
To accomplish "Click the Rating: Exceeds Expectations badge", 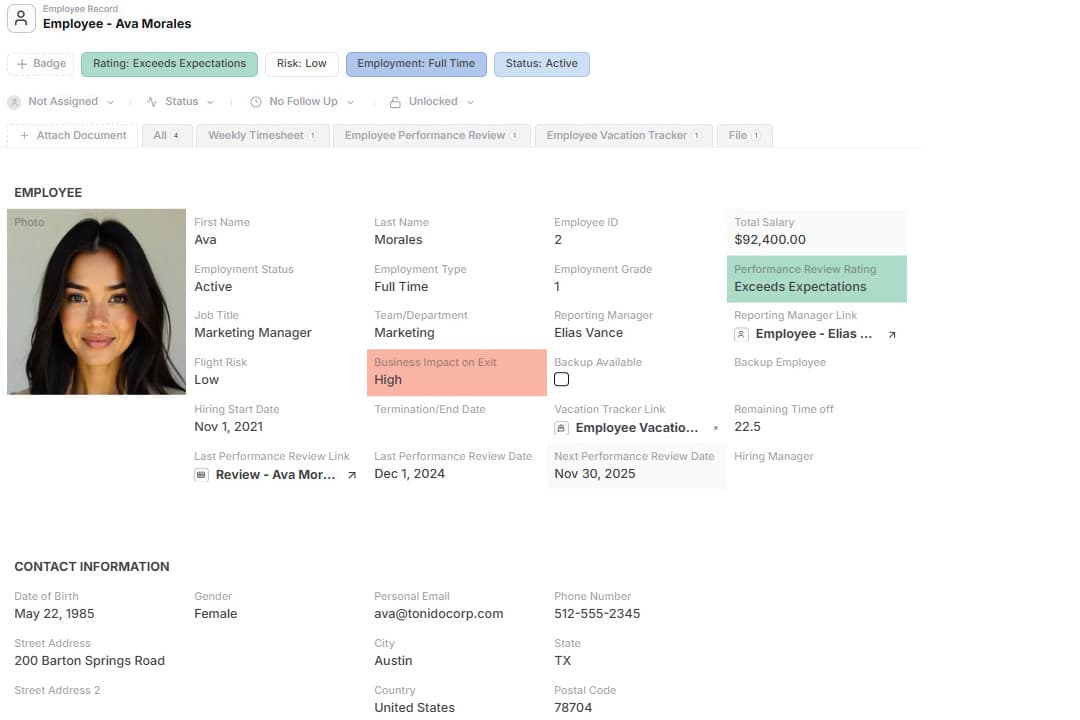I will (x=169, y=64).
